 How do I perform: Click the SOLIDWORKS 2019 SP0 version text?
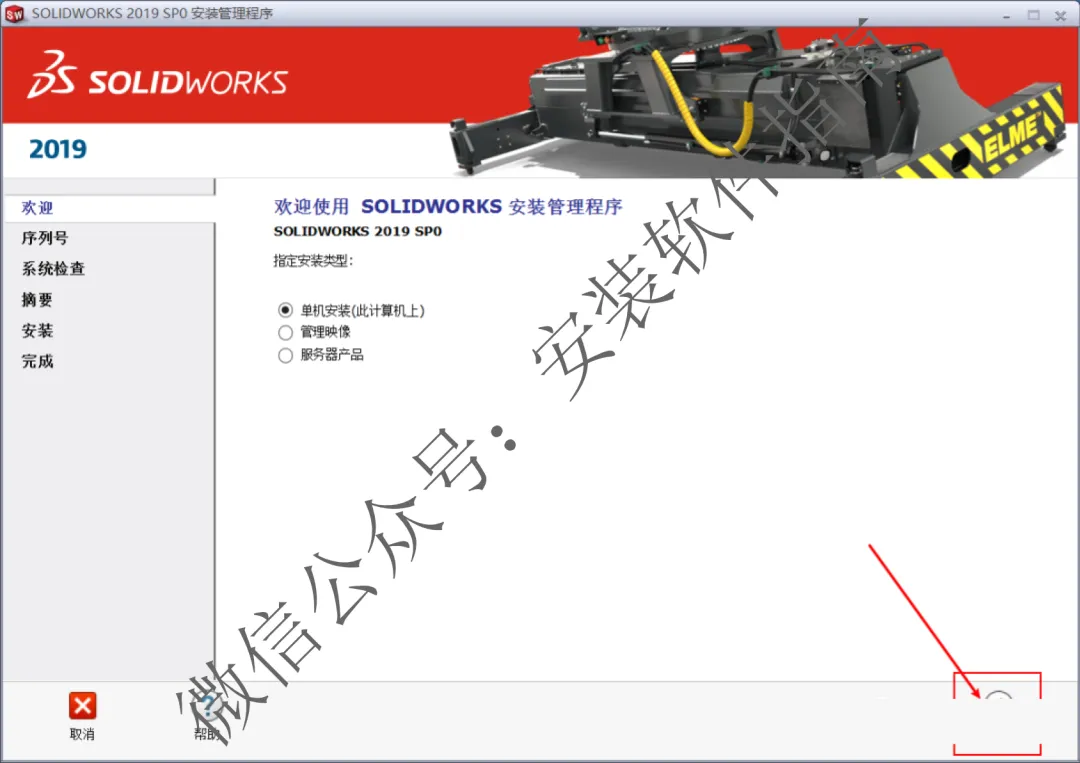tap(357, 231)
